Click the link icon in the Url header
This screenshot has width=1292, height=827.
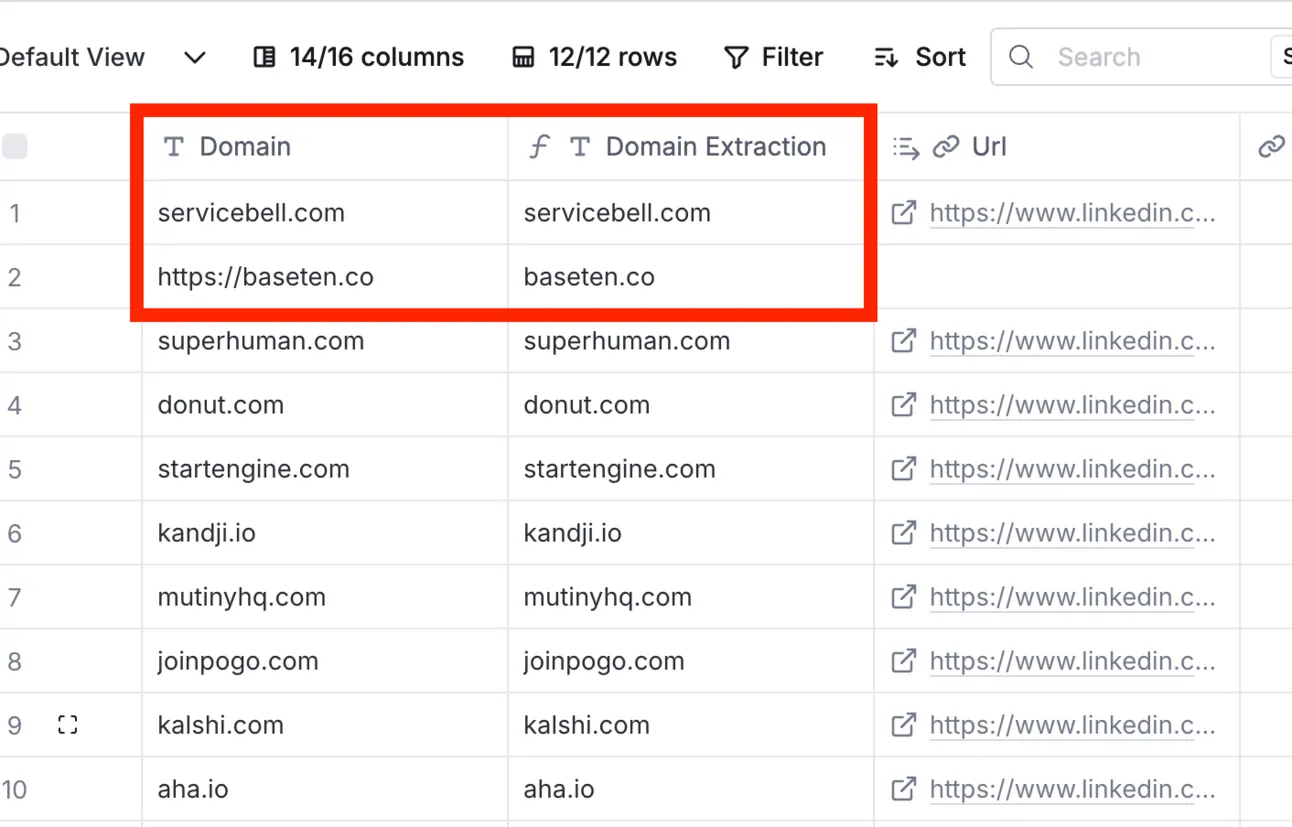(x=945, y=147)
